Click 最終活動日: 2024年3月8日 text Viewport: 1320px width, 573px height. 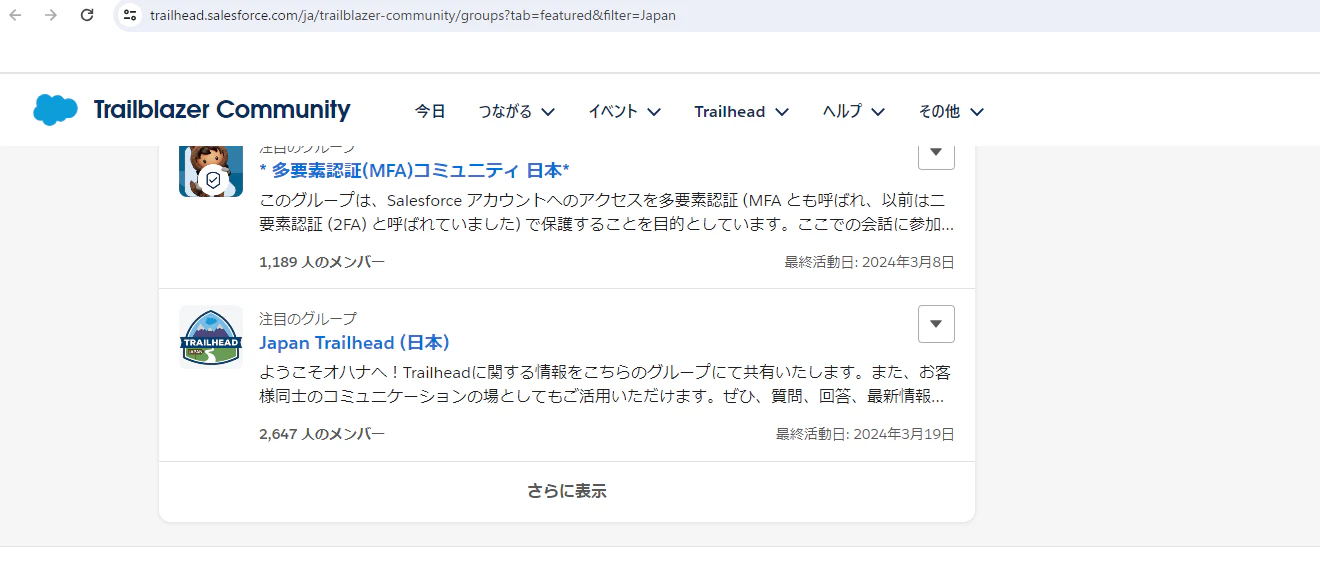[869, 262]
